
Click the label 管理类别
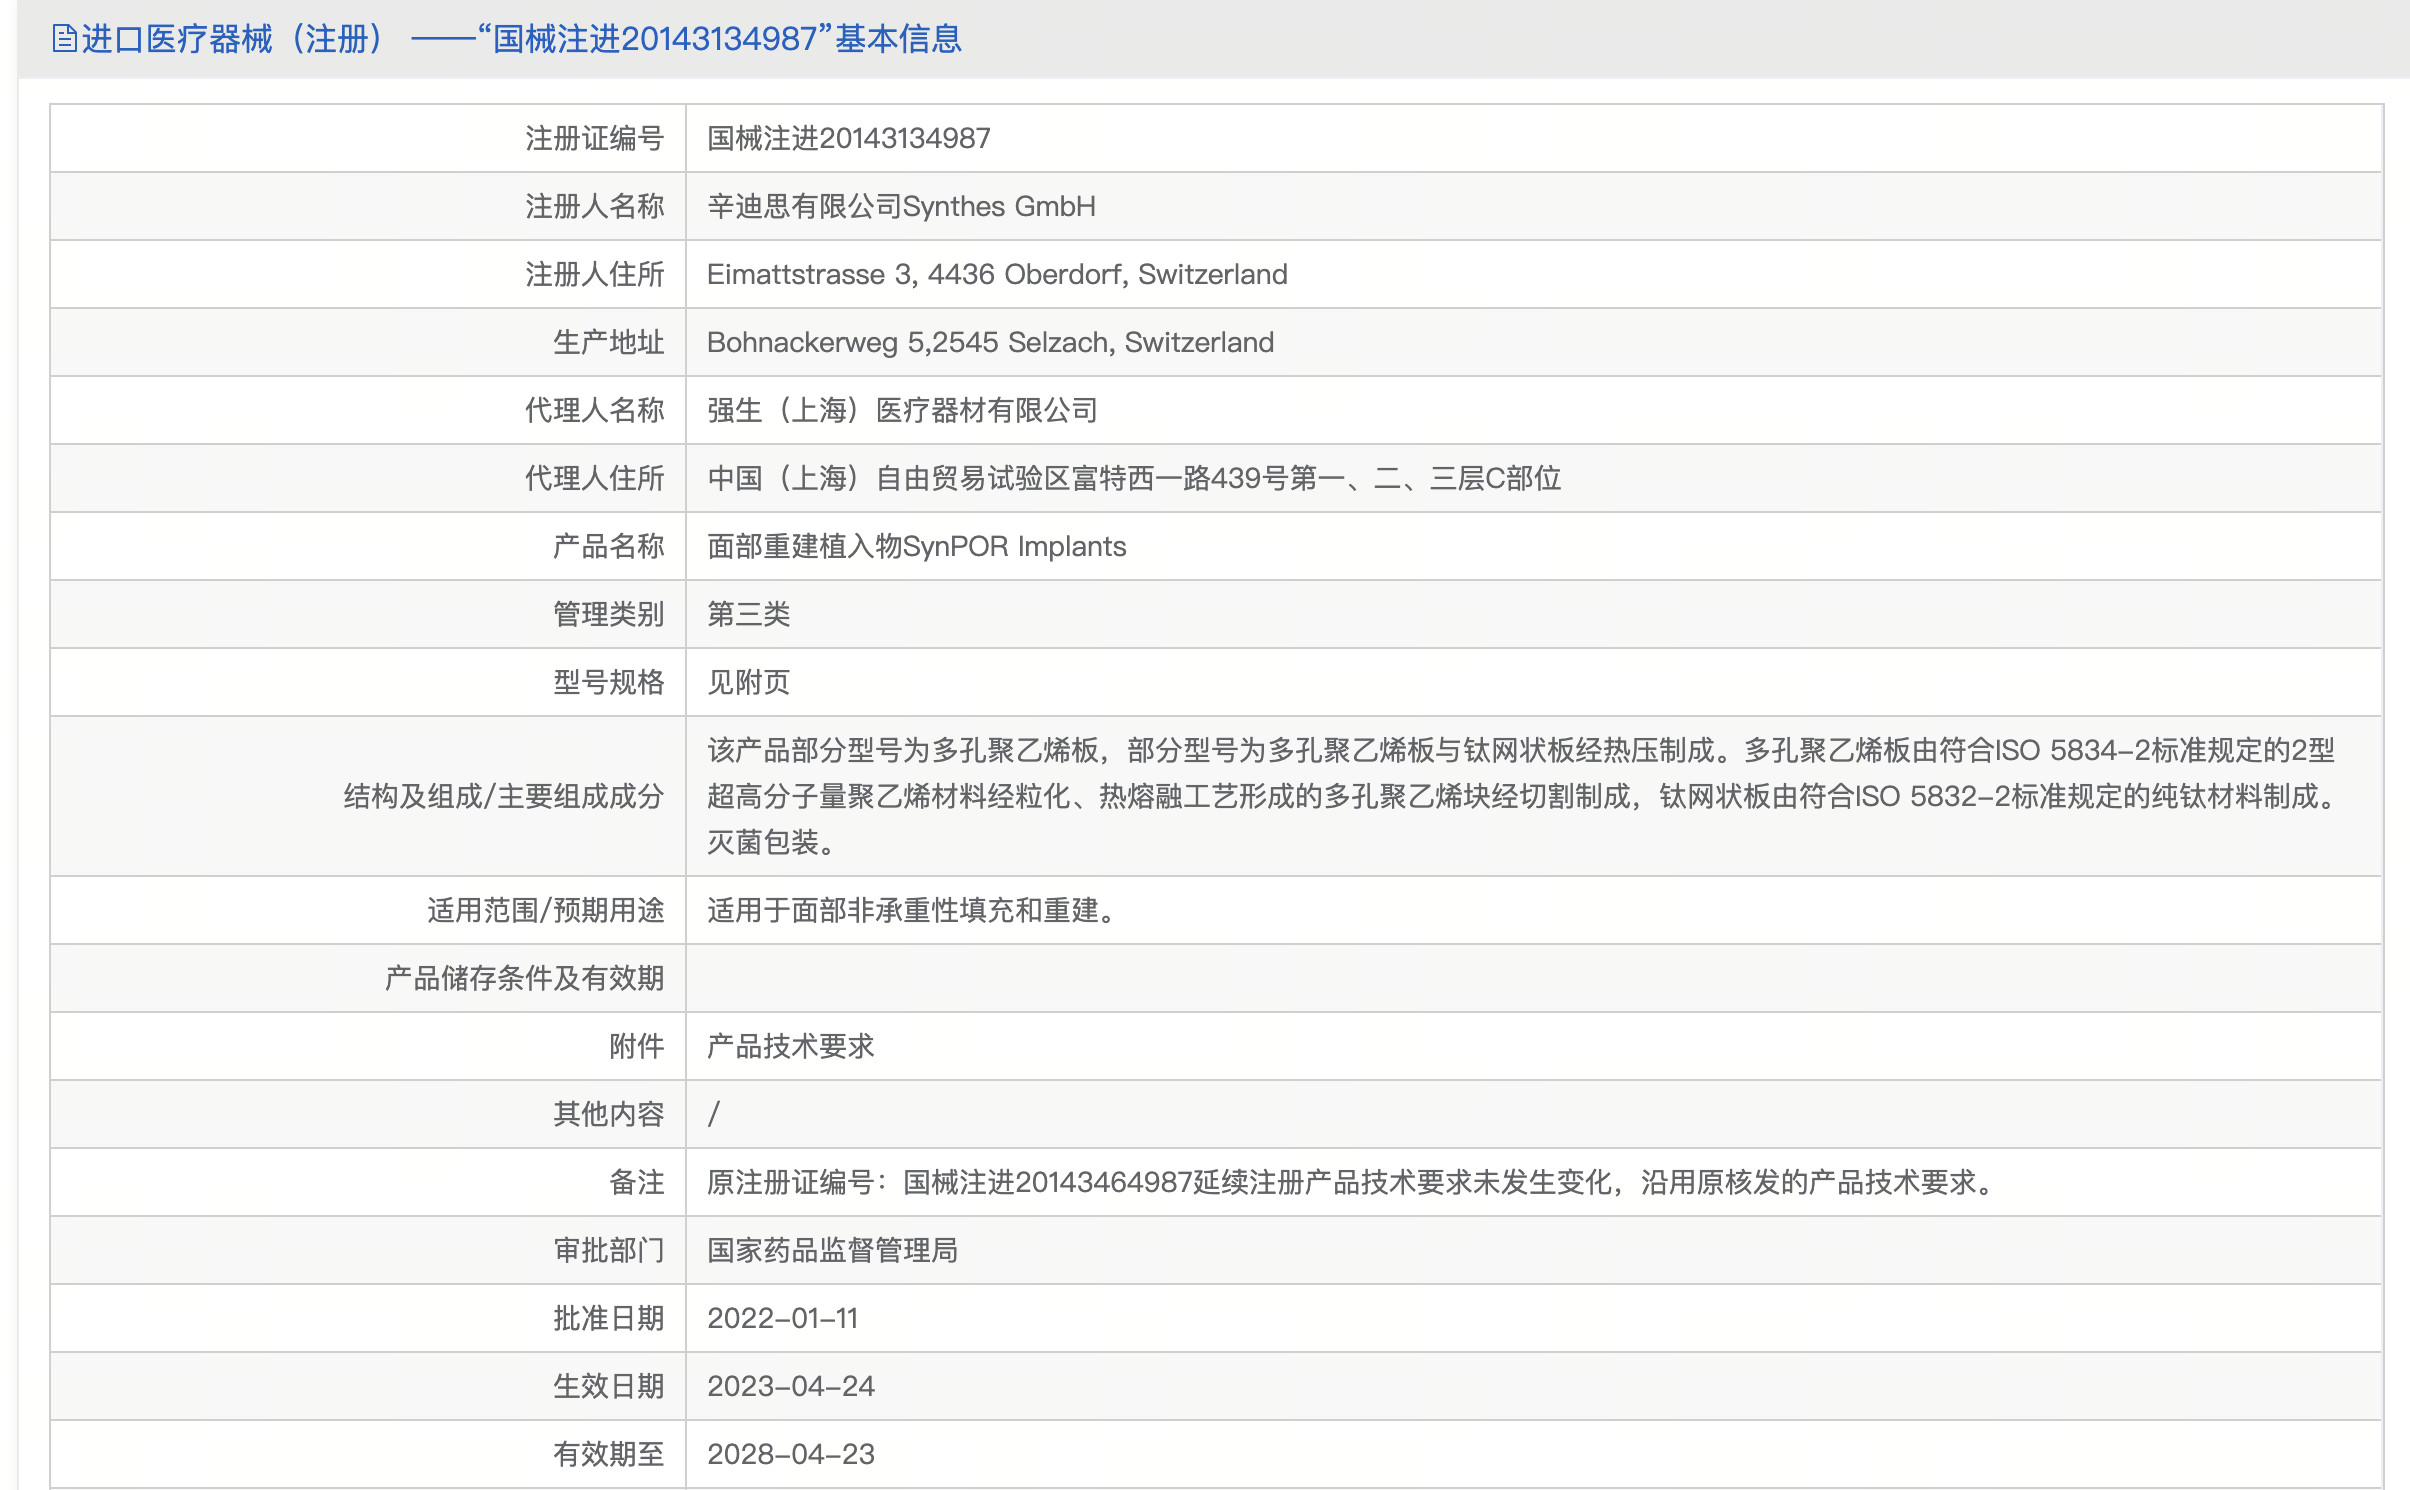[x=609, y=614]
